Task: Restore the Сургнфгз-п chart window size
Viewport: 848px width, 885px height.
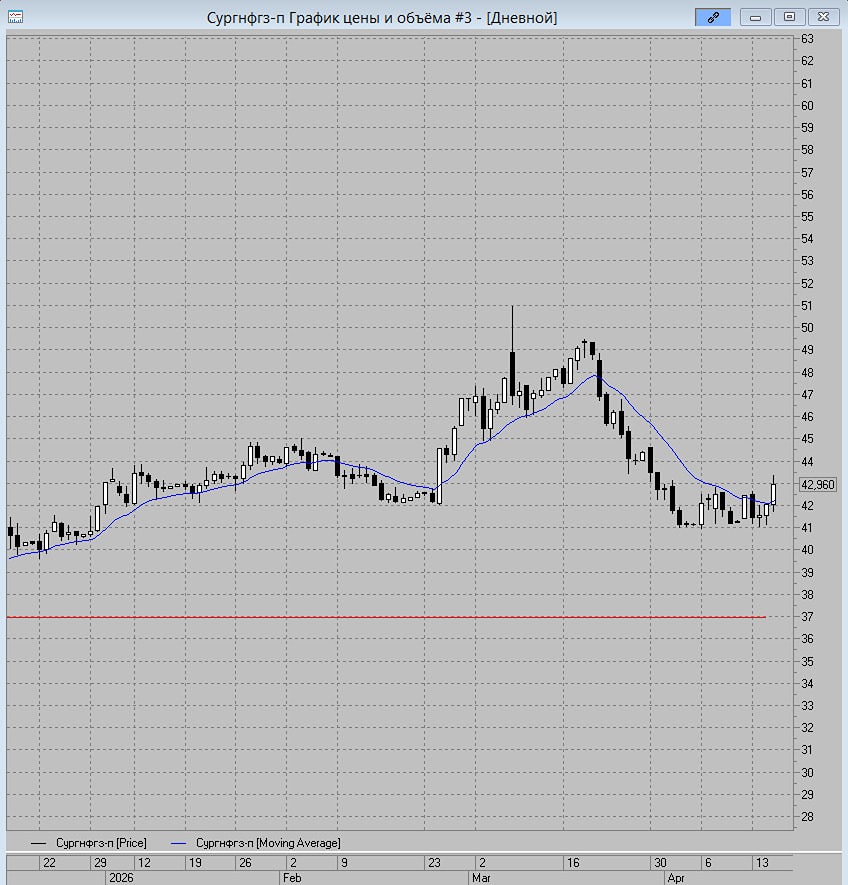Action: tap(789, 17)
